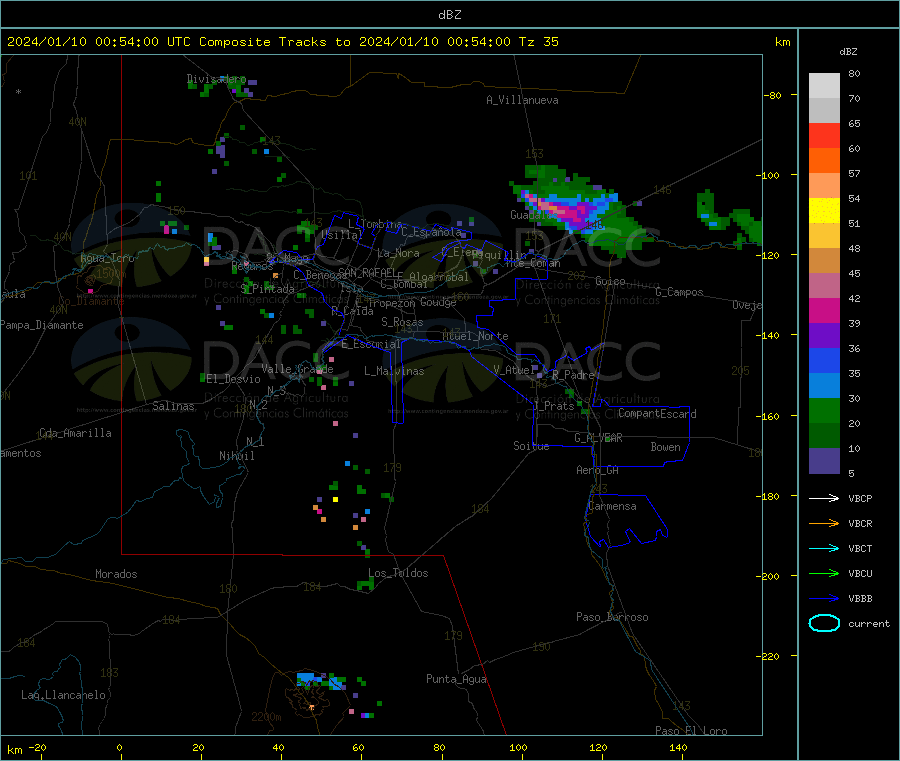Click the Agua_Toro label
This screenshot has width=900, height=761.
pyautogui.click(x=107, y=258)
